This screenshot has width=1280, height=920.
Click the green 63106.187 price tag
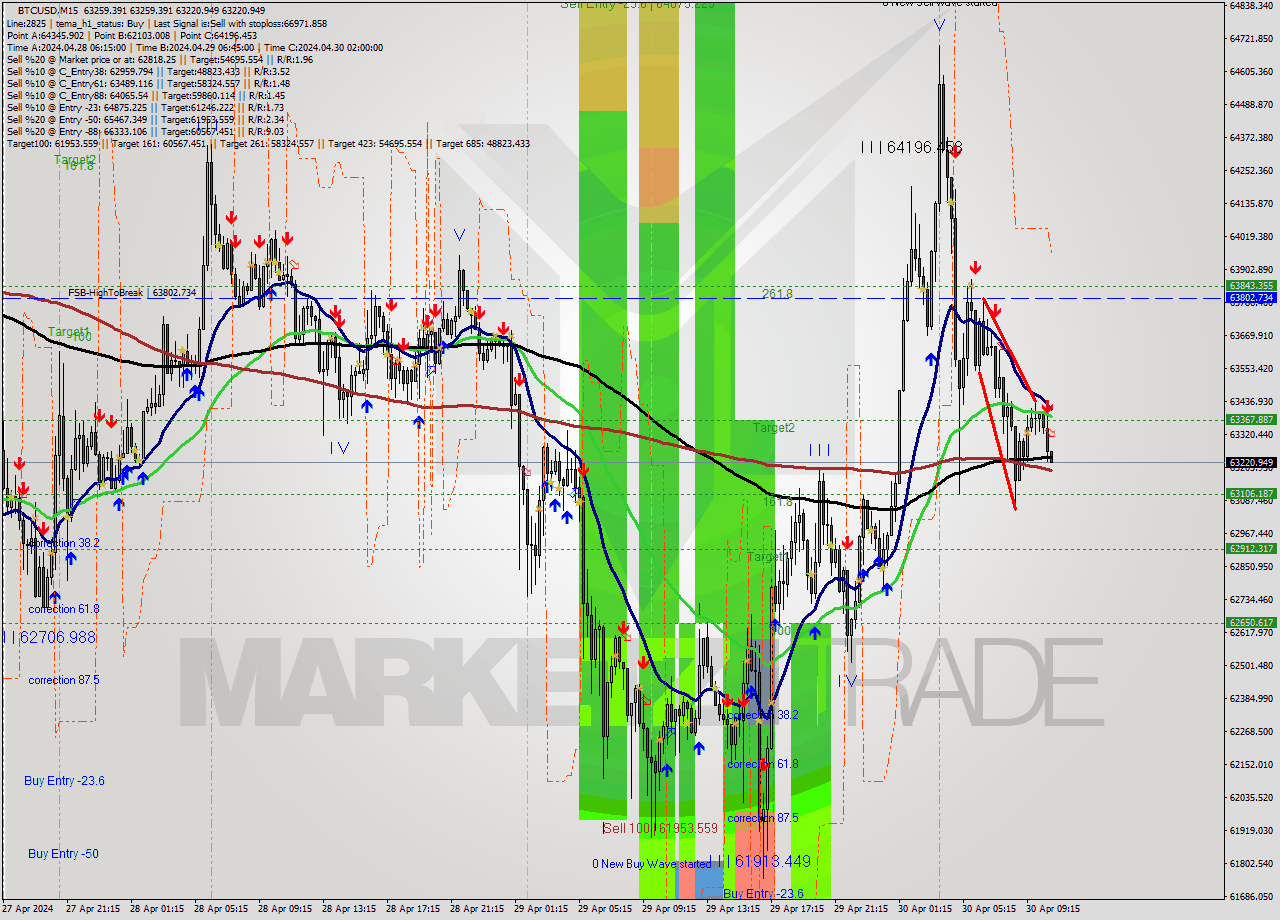coord(1250,493)
